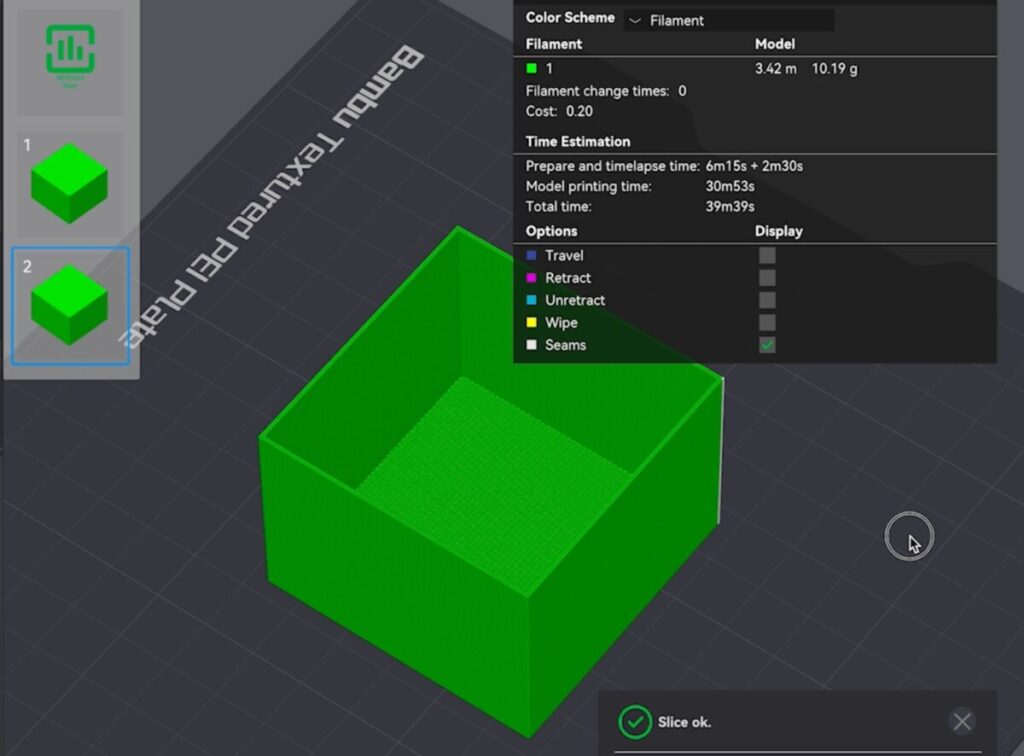The height and width of the screenshot is (756, 1024).
Task: Enable the Retract display checkbox
Action: click(767, 278)
